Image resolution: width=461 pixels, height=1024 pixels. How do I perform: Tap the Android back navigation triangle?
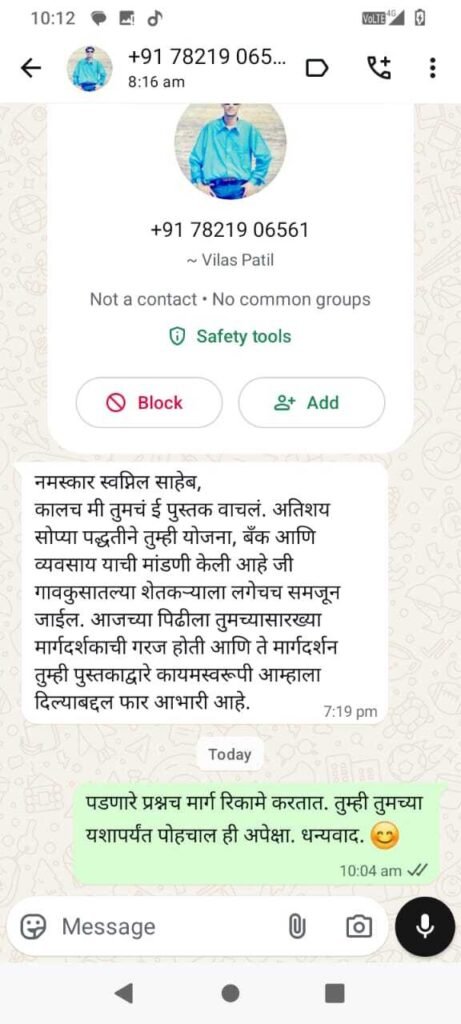(123, 993)
